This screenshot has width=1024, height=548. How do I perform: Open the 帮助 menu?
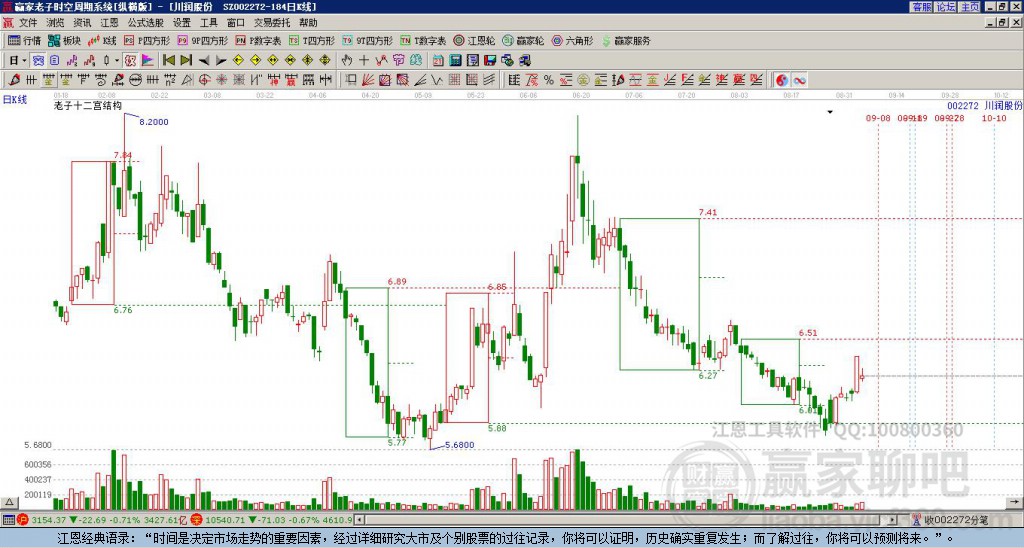point(308,23)
